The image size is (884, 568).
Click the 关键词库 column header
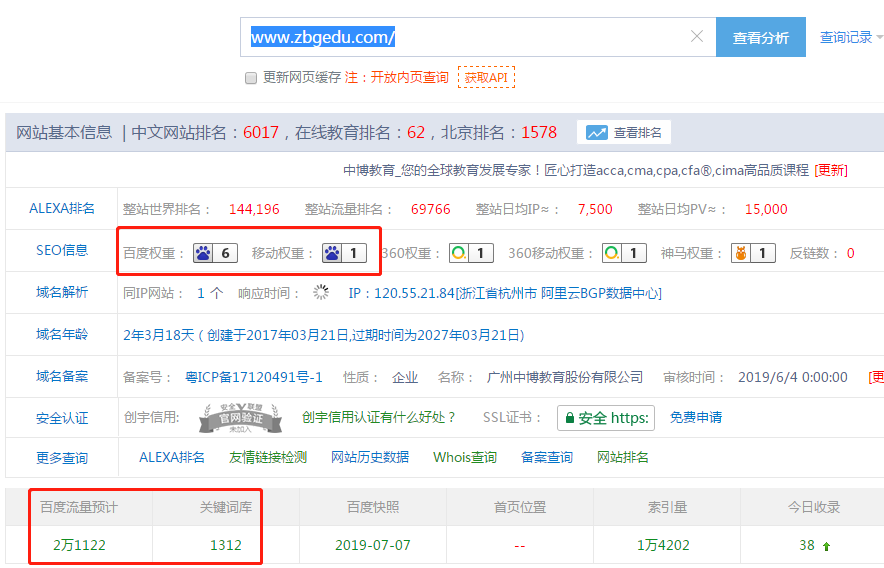pyautogui.click(x=226, y=508)
